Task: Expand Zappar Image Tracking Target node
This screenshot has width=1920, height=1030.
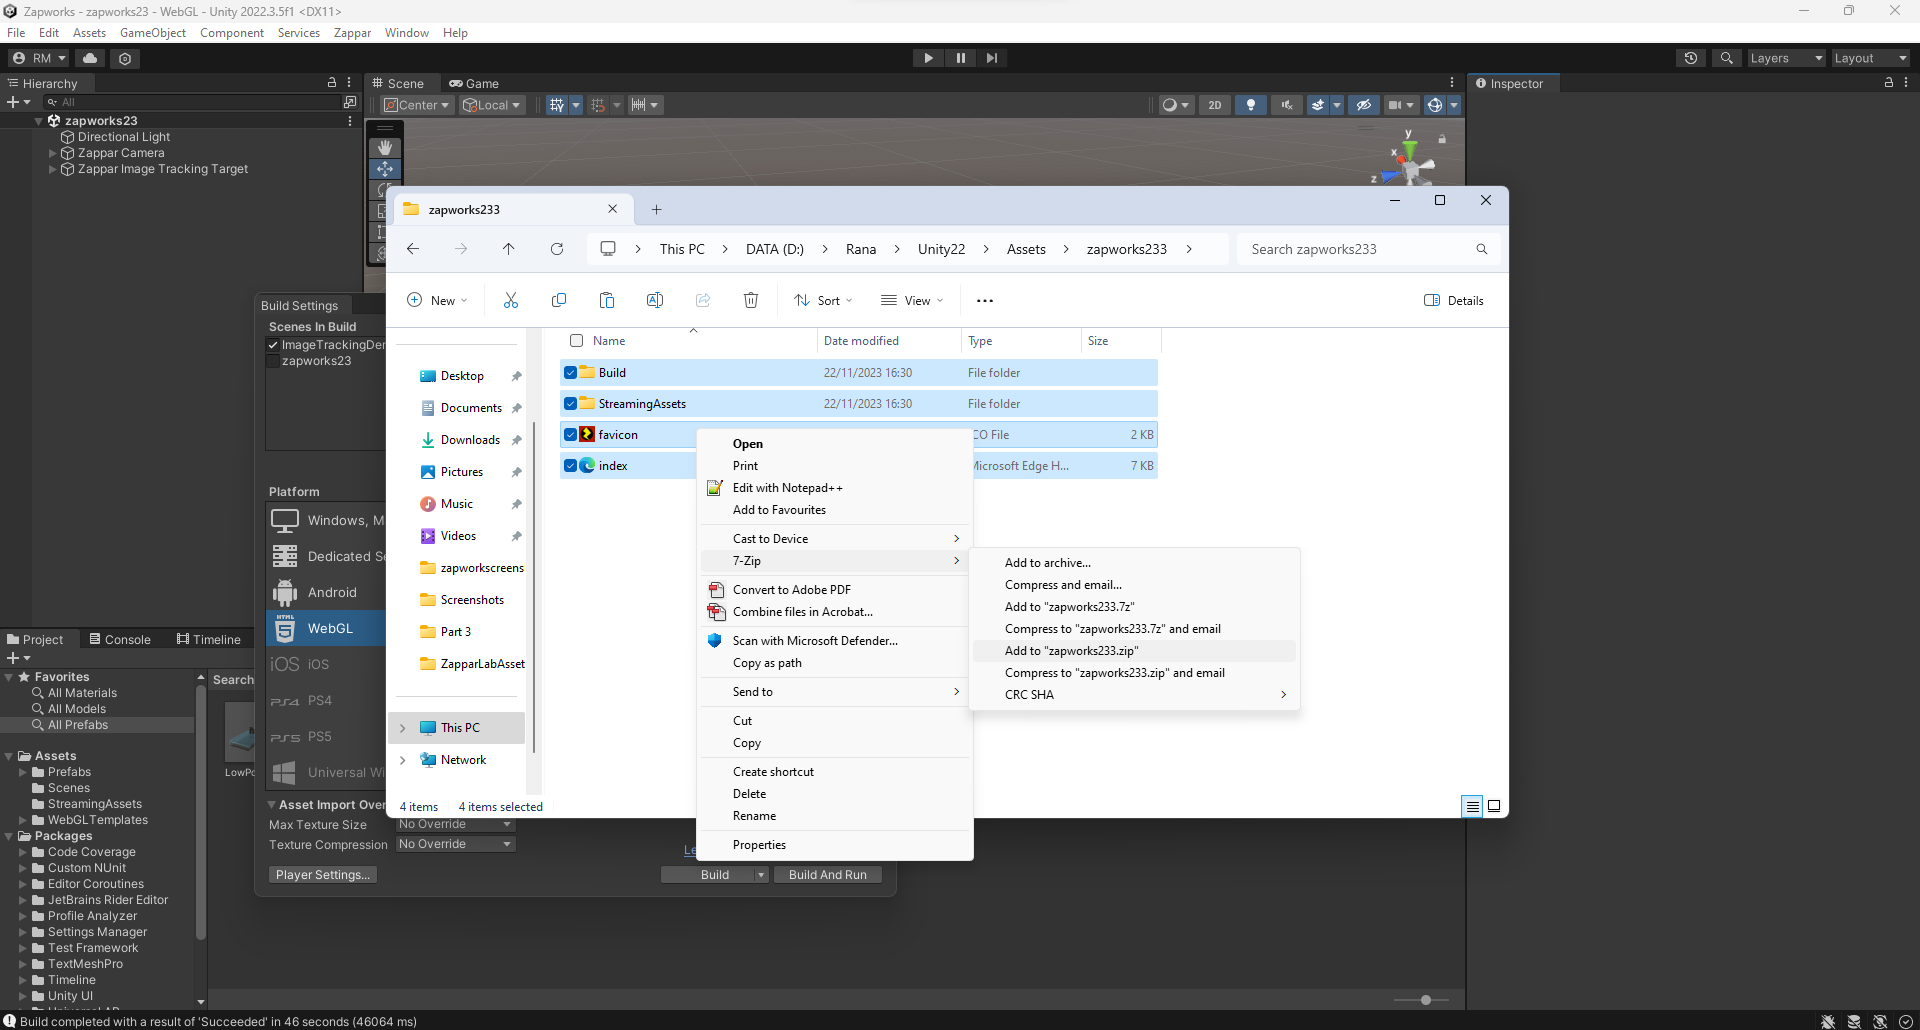Action: pos(53,169)
